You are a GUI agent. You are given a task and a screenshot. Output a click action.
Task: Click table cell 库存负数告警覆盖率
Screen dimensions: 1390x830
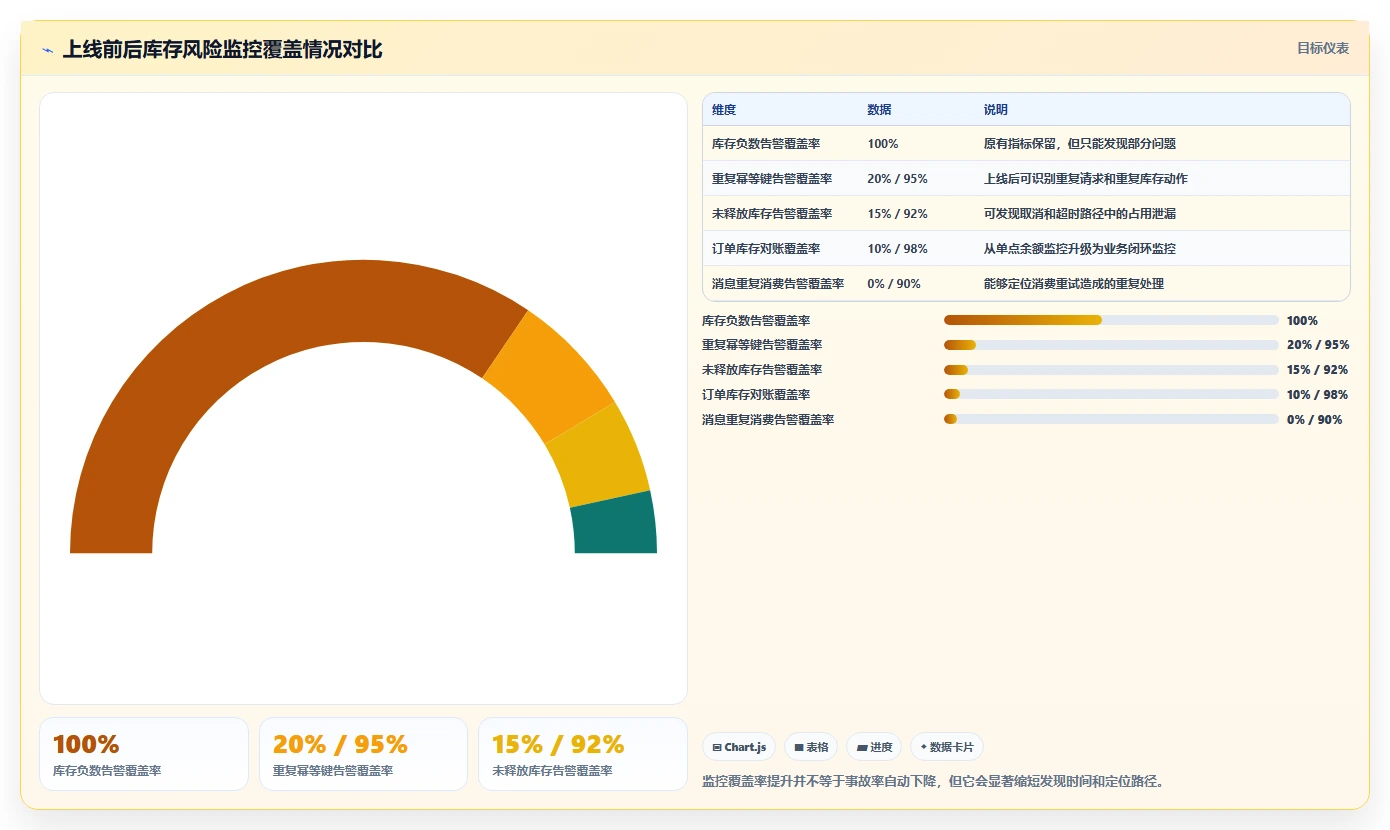(x=766, y=144)
